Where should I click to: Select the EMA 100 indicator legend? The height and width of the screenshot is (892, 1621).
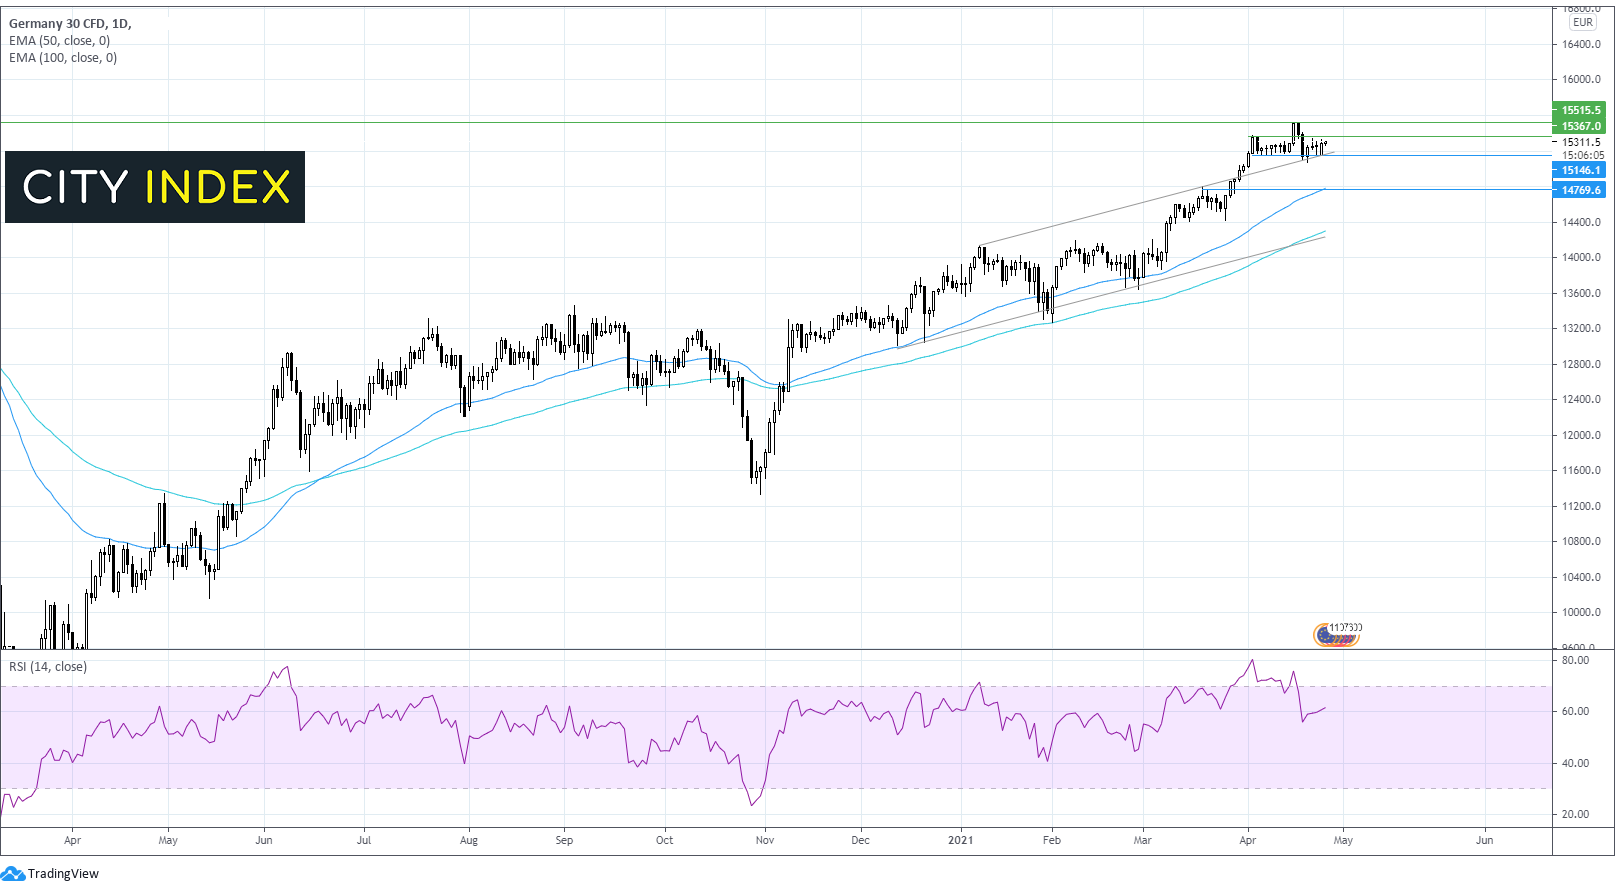pyautogui.click(x=63, y=58)
